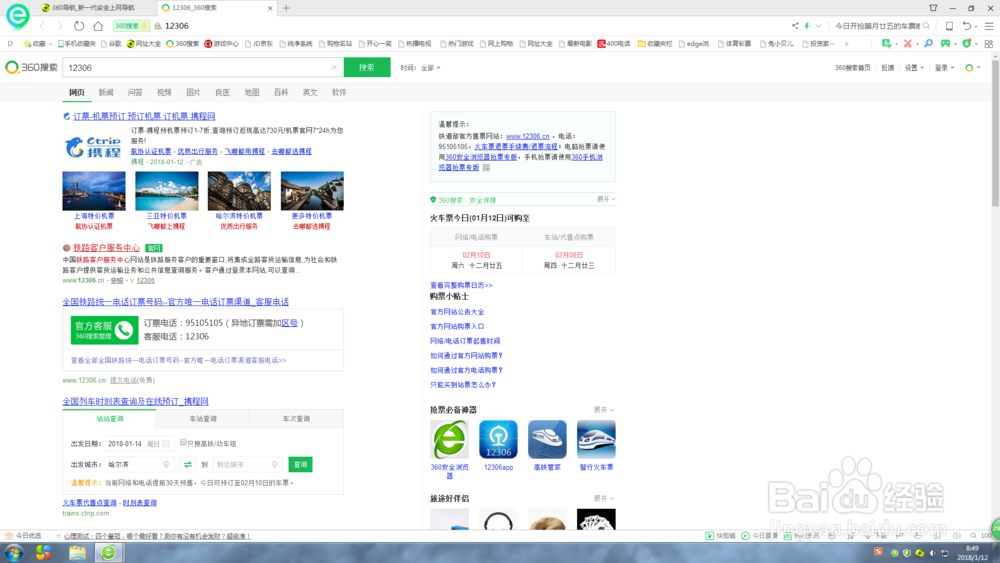
Task: Click the mobile phone icon in toolbar
Action: coord(949,26)
